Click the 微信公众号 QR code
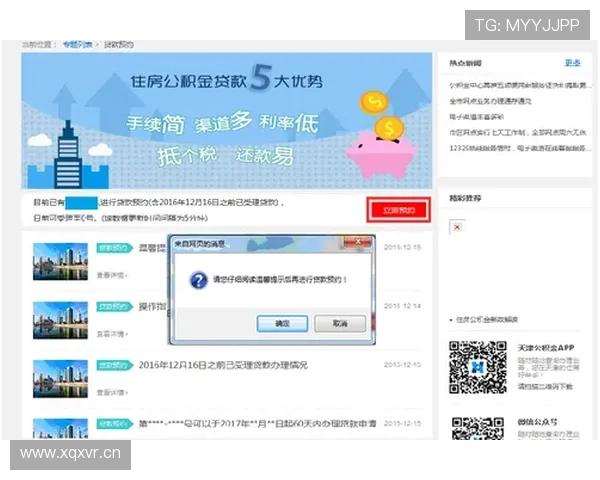600x480 pixels. pos(478,428)
